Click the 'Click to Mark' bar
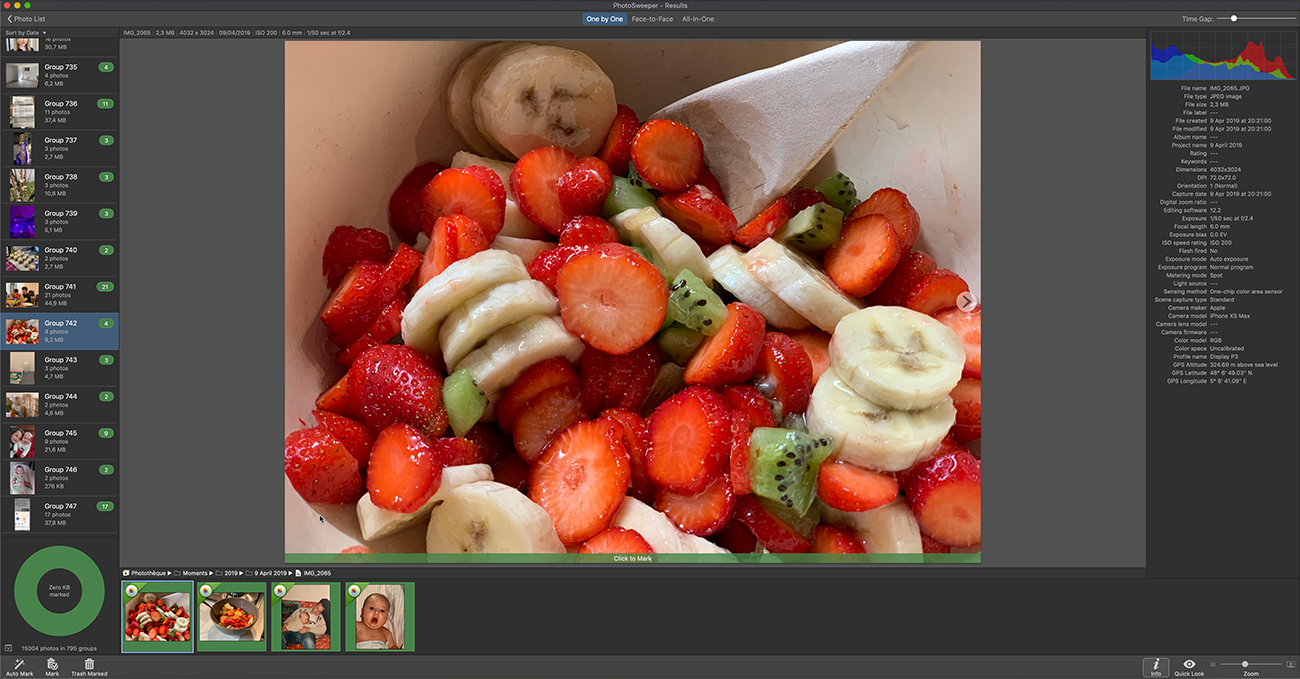The height and width of the screenshot is (679, 1300). click(632, 558)
